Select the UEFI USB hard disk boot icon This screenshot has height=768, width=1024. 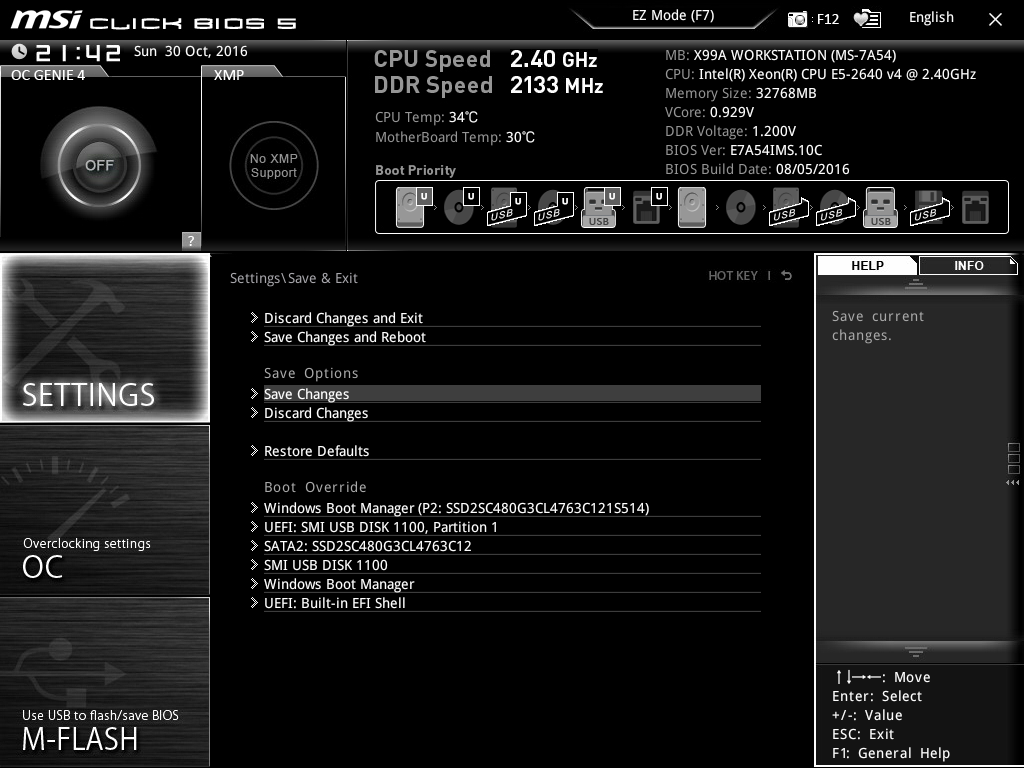pyautogui.click(x=507, y=207)
